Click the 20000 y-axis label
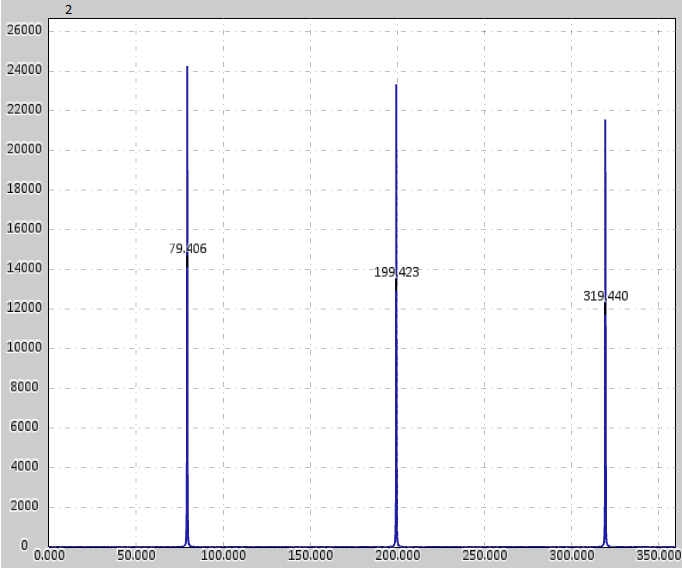The height and width of the screenshot is (568, 682). pos(24,150)
